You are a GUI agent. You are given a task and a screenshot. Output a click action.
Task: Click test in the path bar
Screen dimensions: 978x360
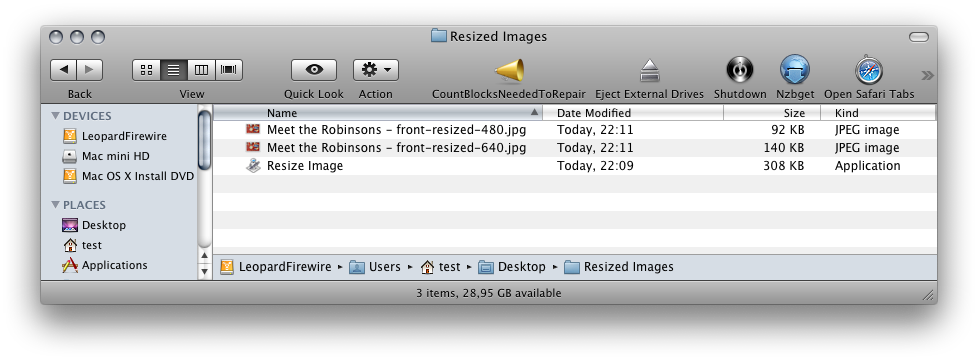pyautogui.click(x=440, y=267)
